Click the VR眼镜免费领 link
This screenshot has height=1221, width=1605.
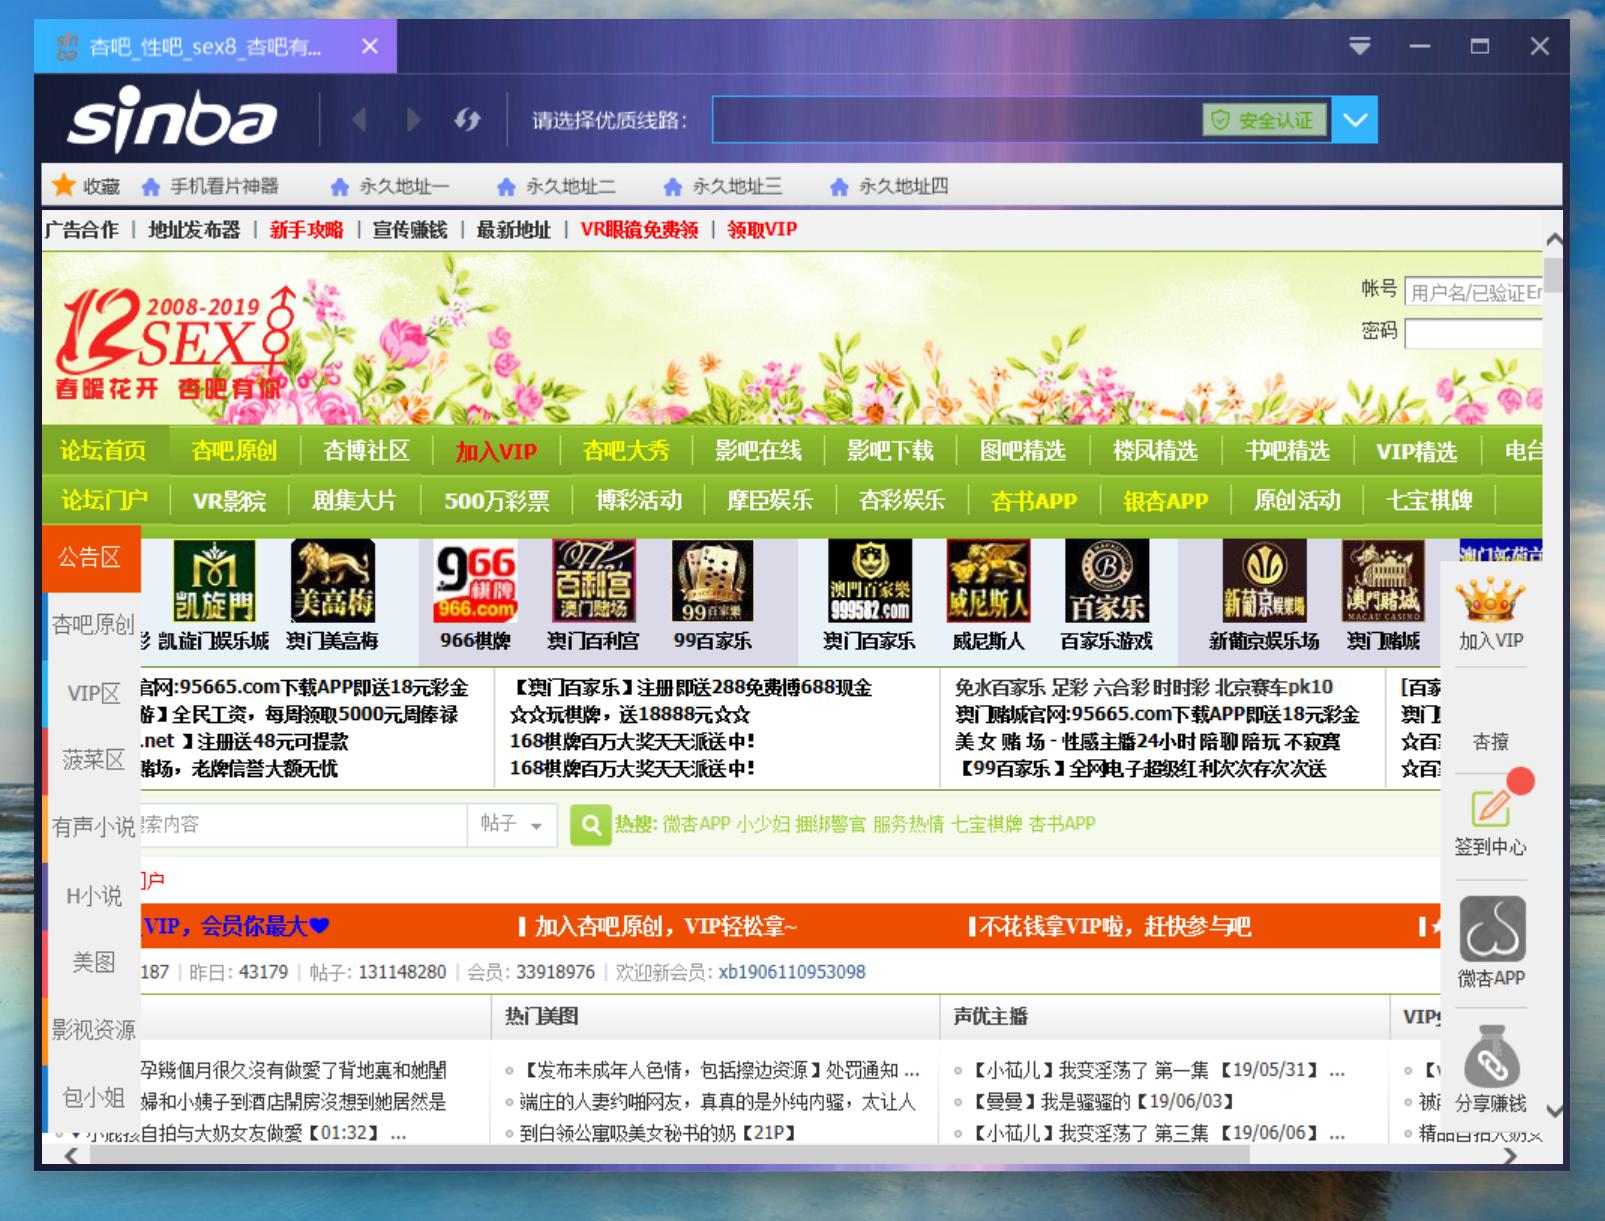(639, 229)
